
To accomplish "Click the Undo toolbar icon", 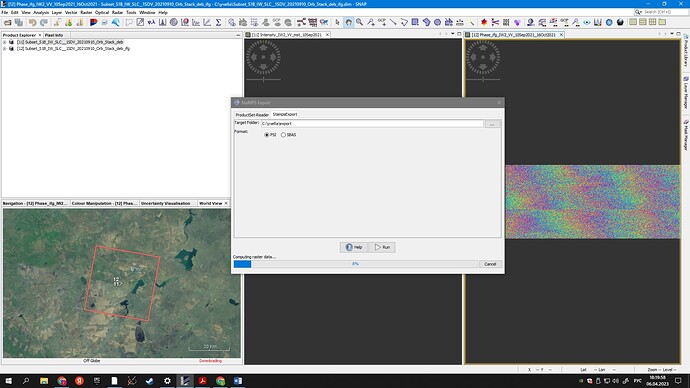I will (32, 22).
